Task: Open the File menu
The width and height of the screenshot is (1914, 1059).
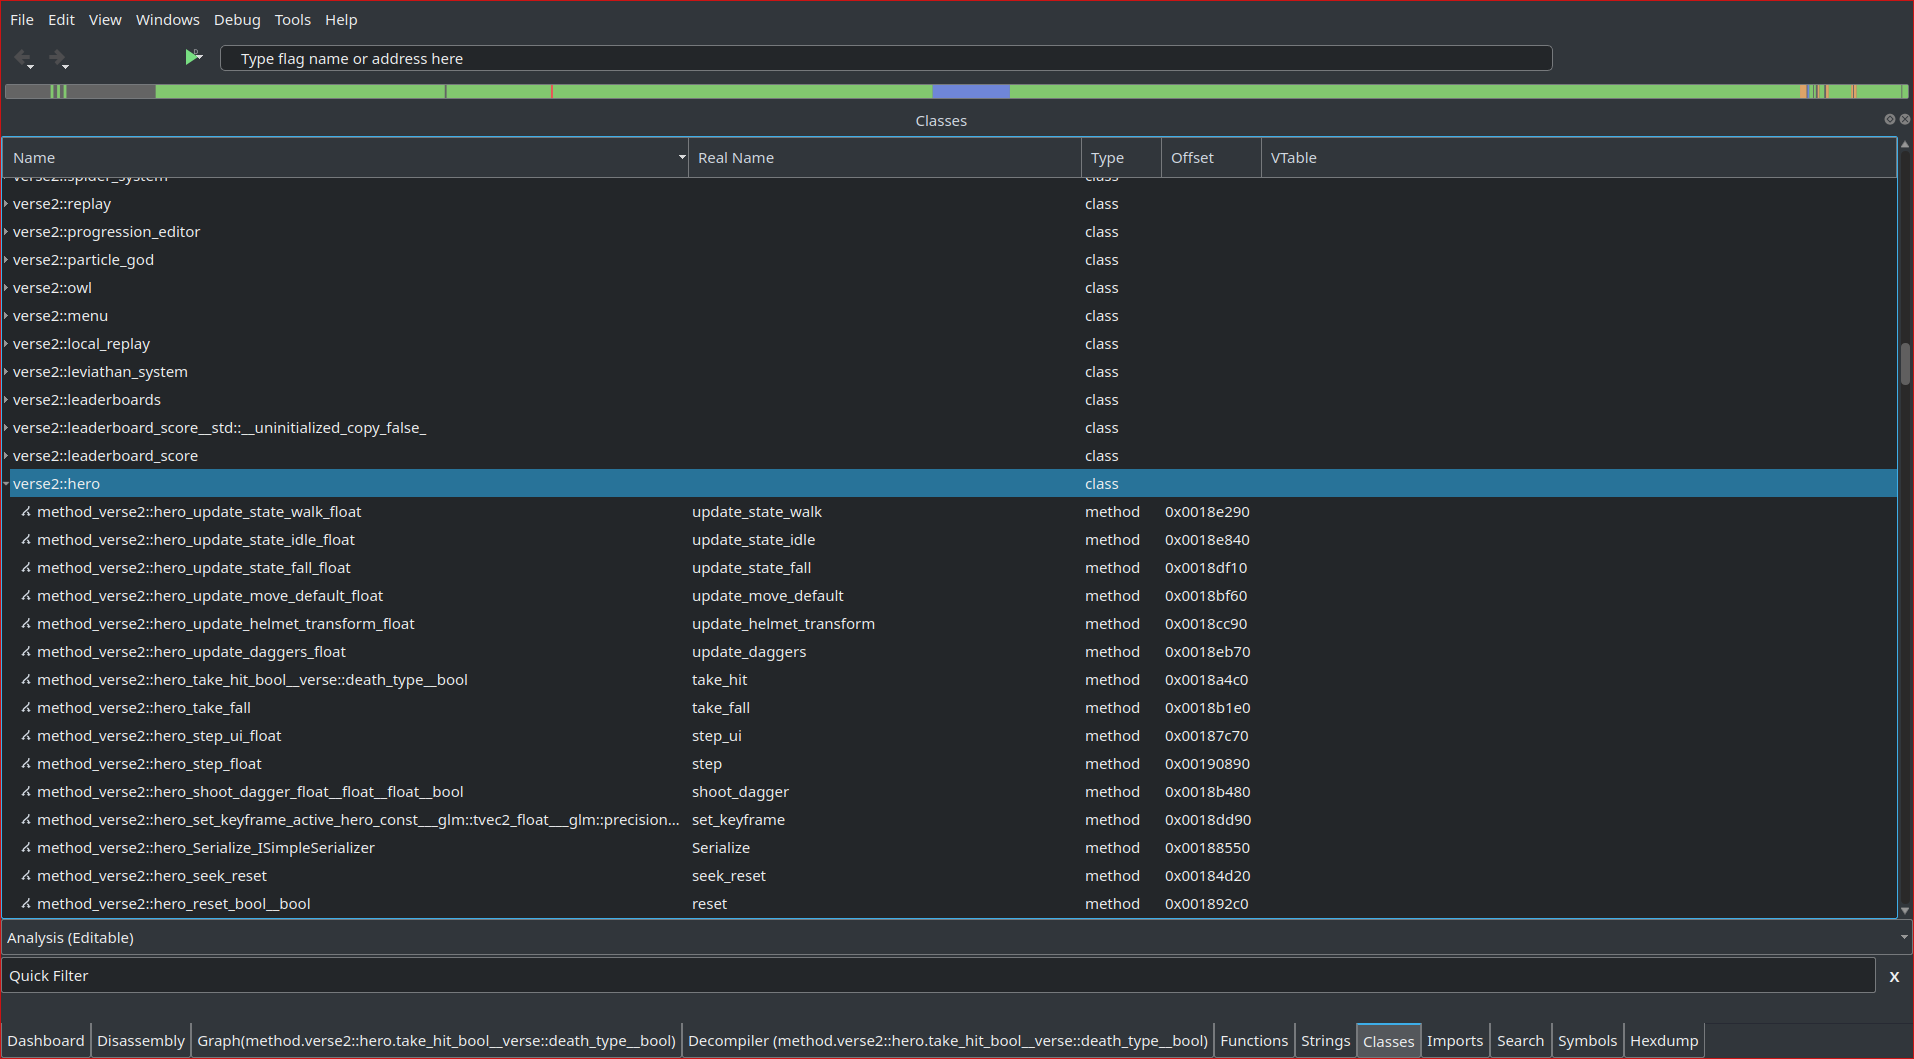Action: (22, 20)
